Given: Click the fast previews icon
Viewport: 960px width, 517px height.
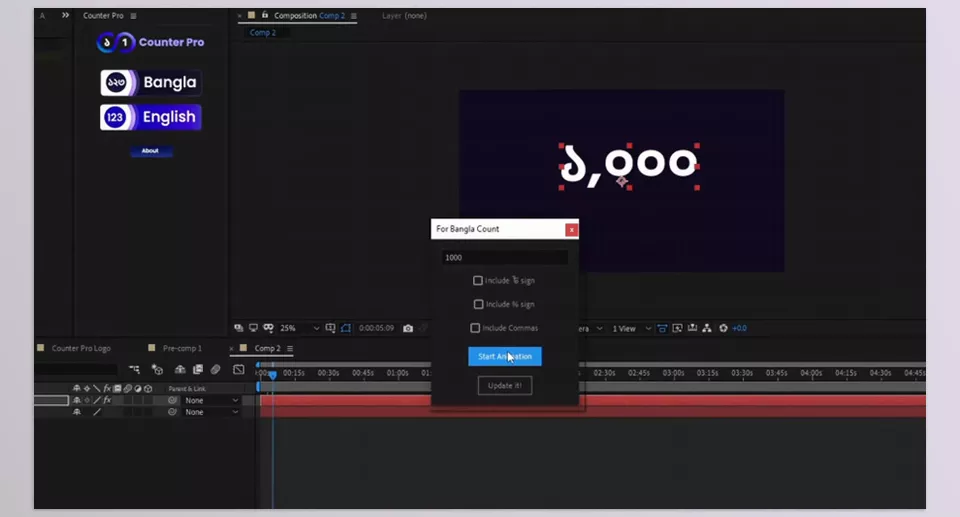Looking at the screenshot, I should tap(677, 328).
